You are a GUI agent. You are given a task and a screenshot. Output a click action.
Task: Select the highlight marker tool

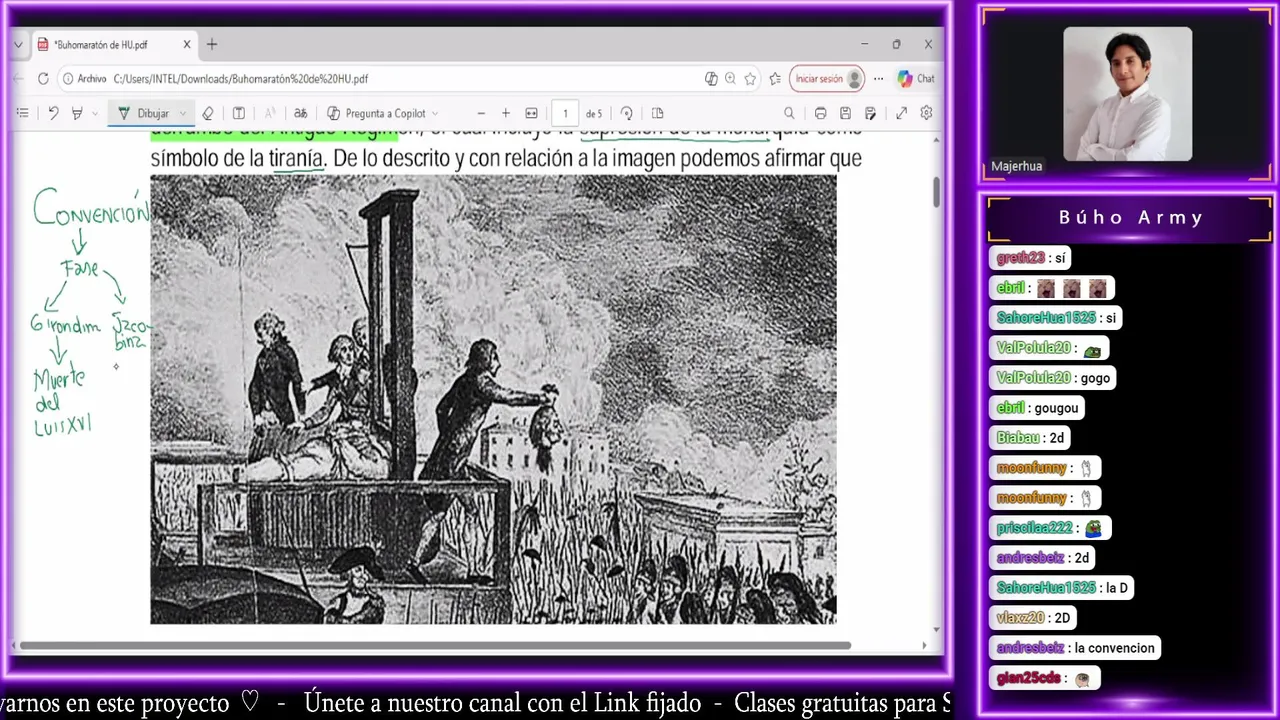[76, 113]
